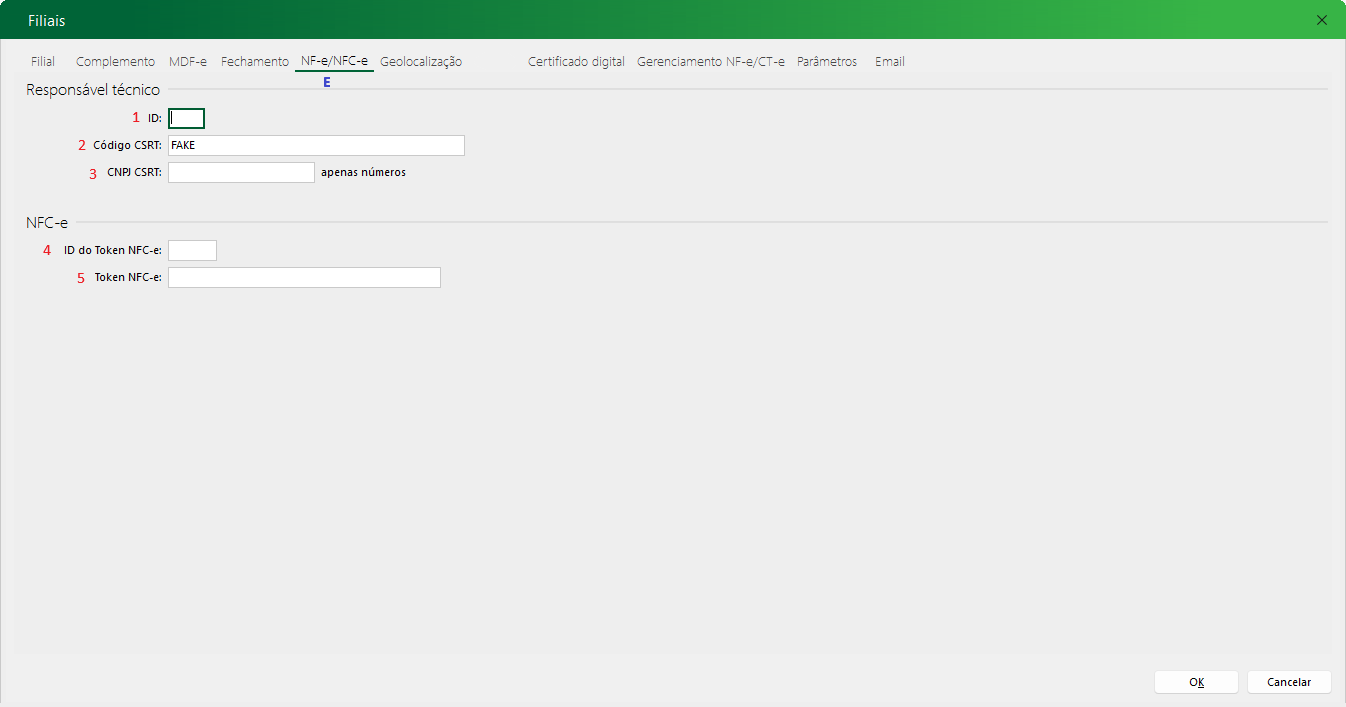1346x707 pixels.
Task: Close the Filiais dialog window
Action: [1322, 20]
